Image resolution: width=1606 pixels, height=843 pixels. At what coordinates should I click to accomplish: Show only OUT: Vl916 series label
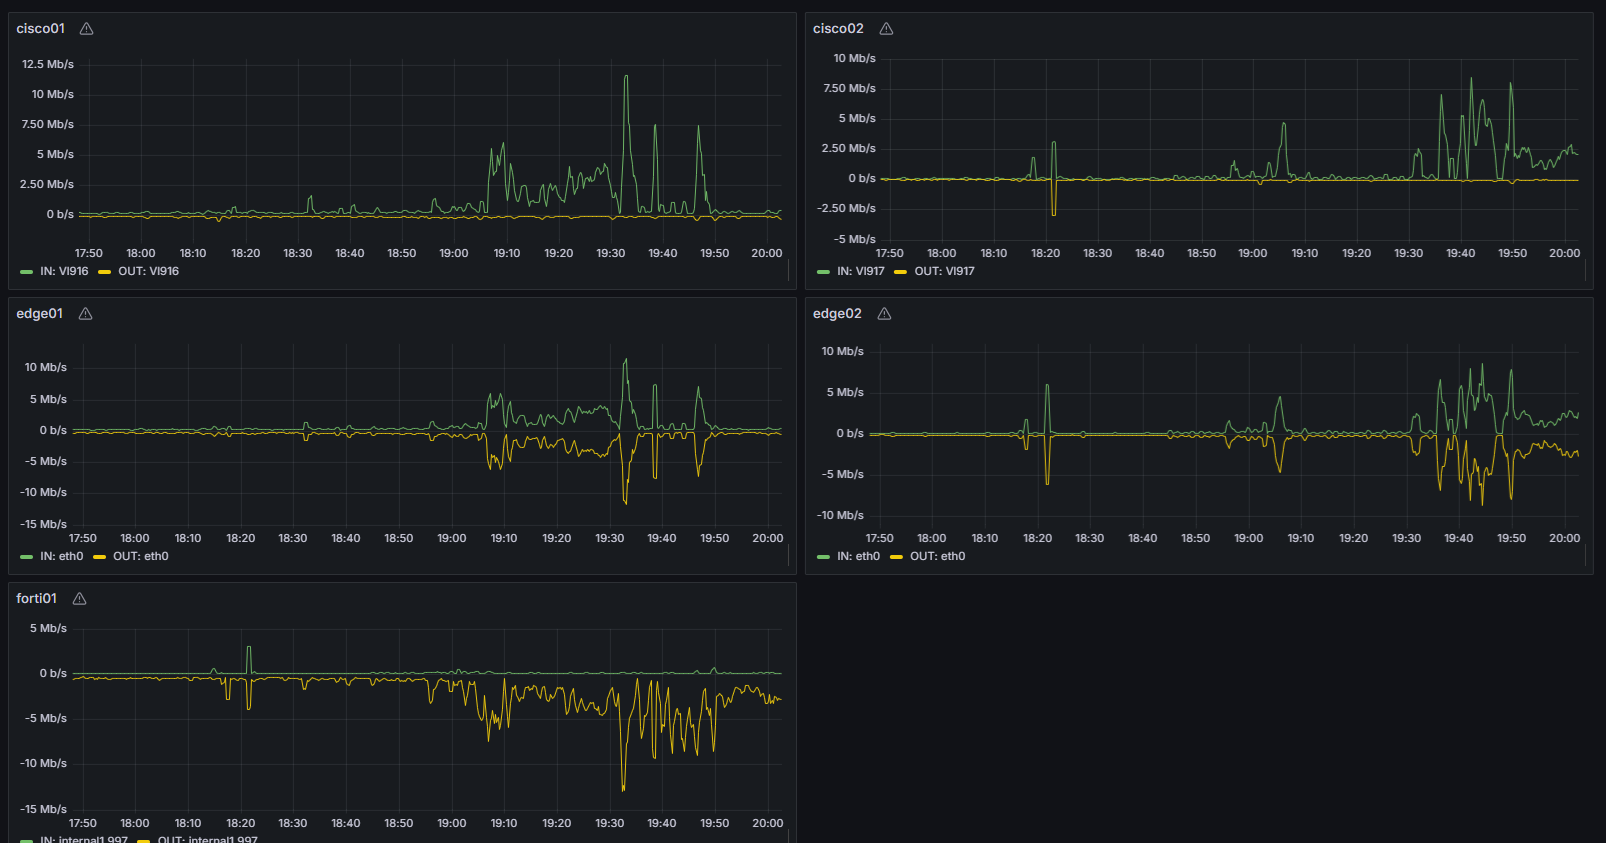coord(148,271)
